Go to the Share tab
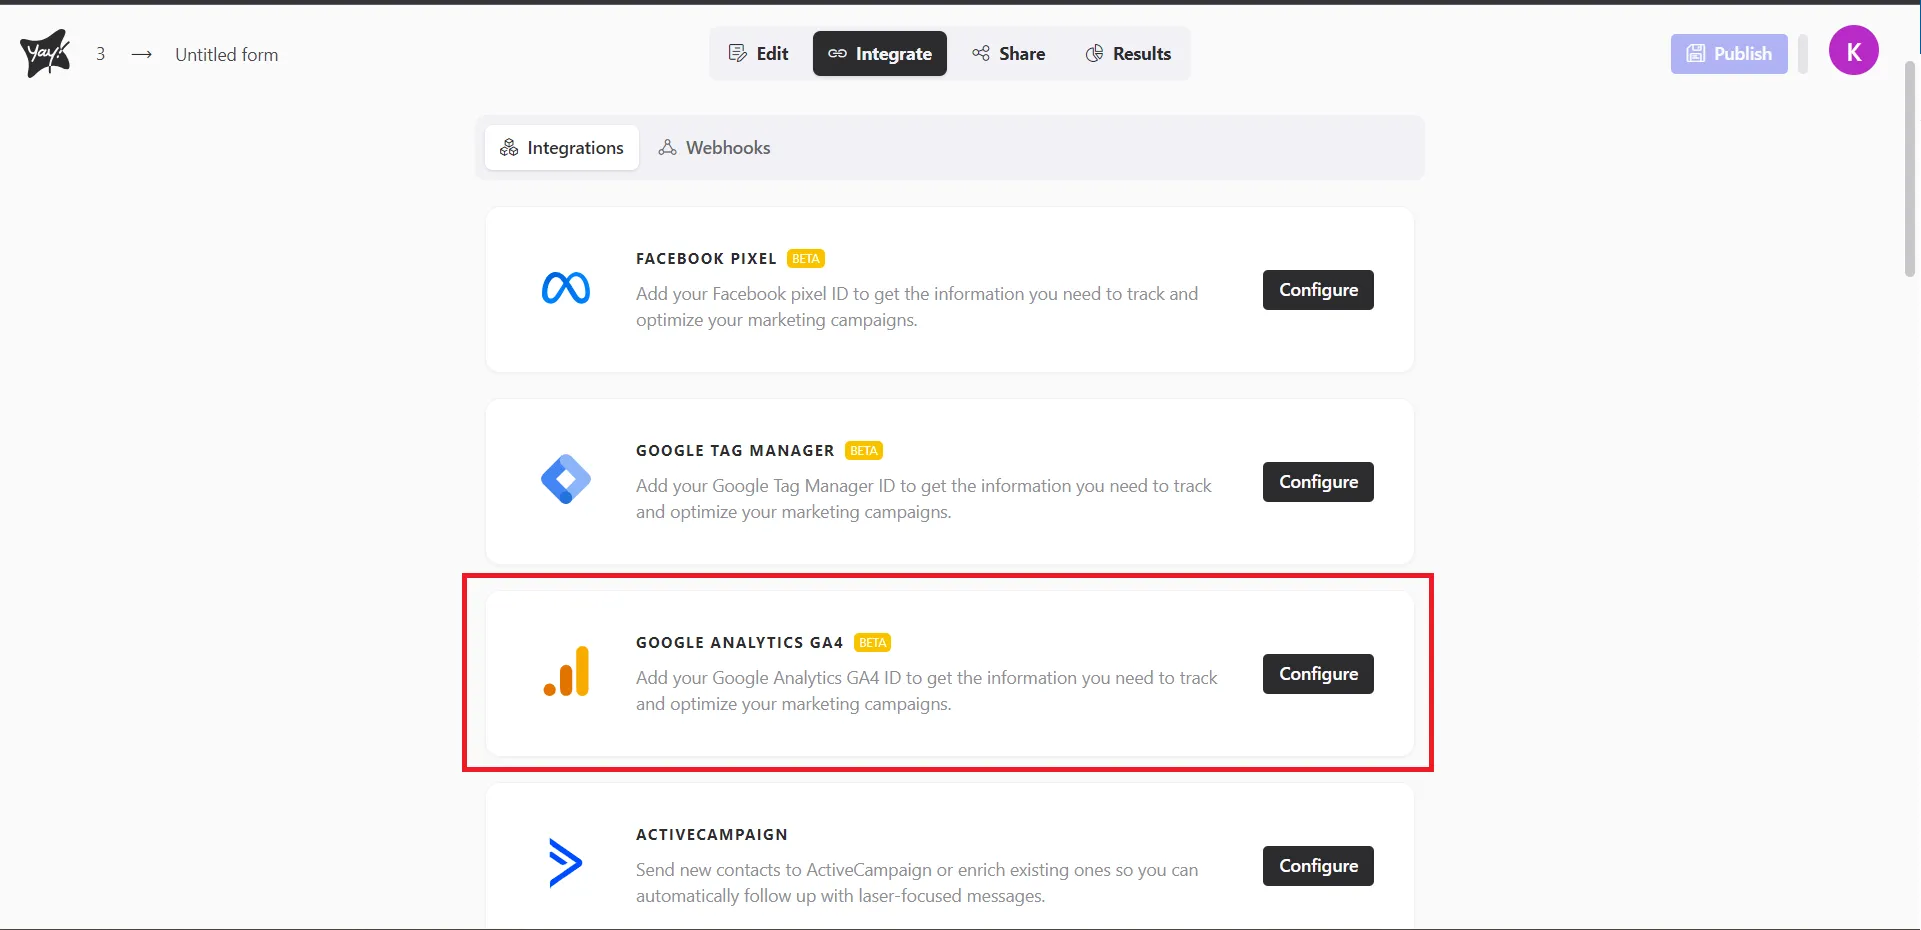 (x=1009, y=54)
